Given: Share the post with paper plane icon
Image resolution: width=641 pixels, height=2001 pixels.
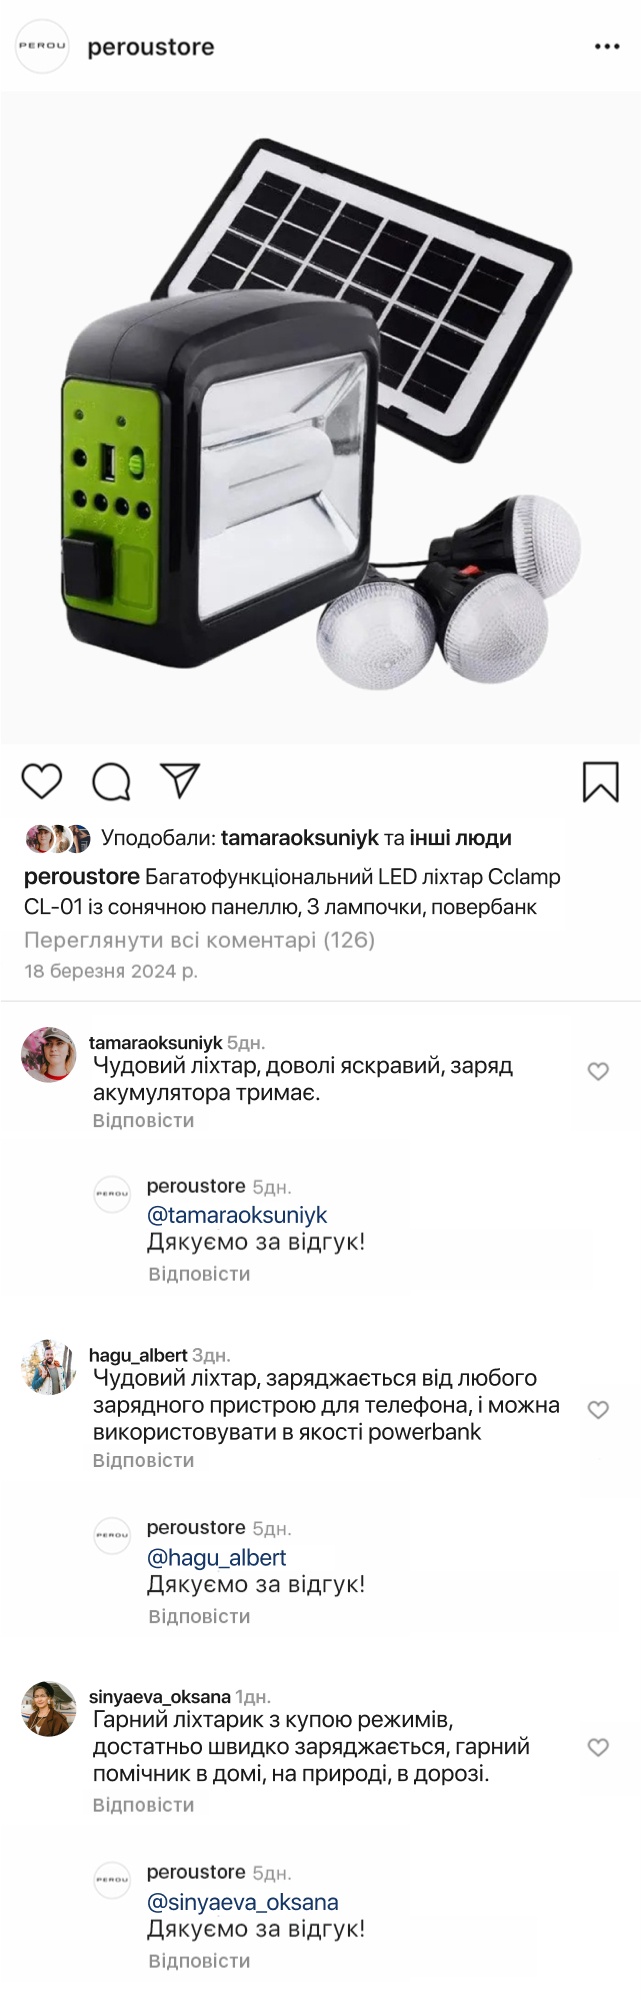Looking at the screenshot, I should 181,781.
